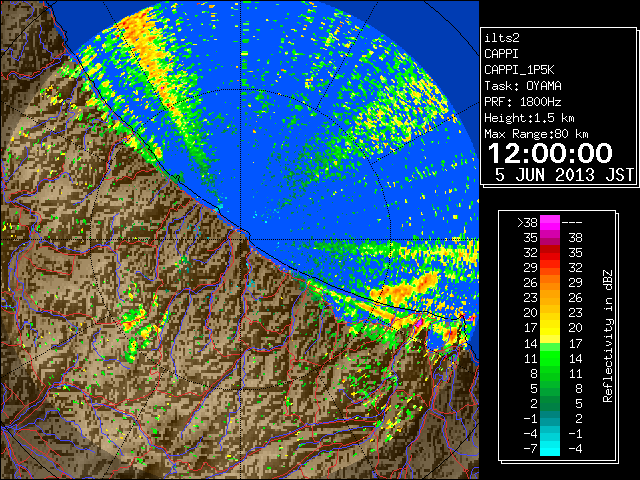Click the "Height:1.5 km" value
Screen dimensions: 640x480
coord(529,118)
